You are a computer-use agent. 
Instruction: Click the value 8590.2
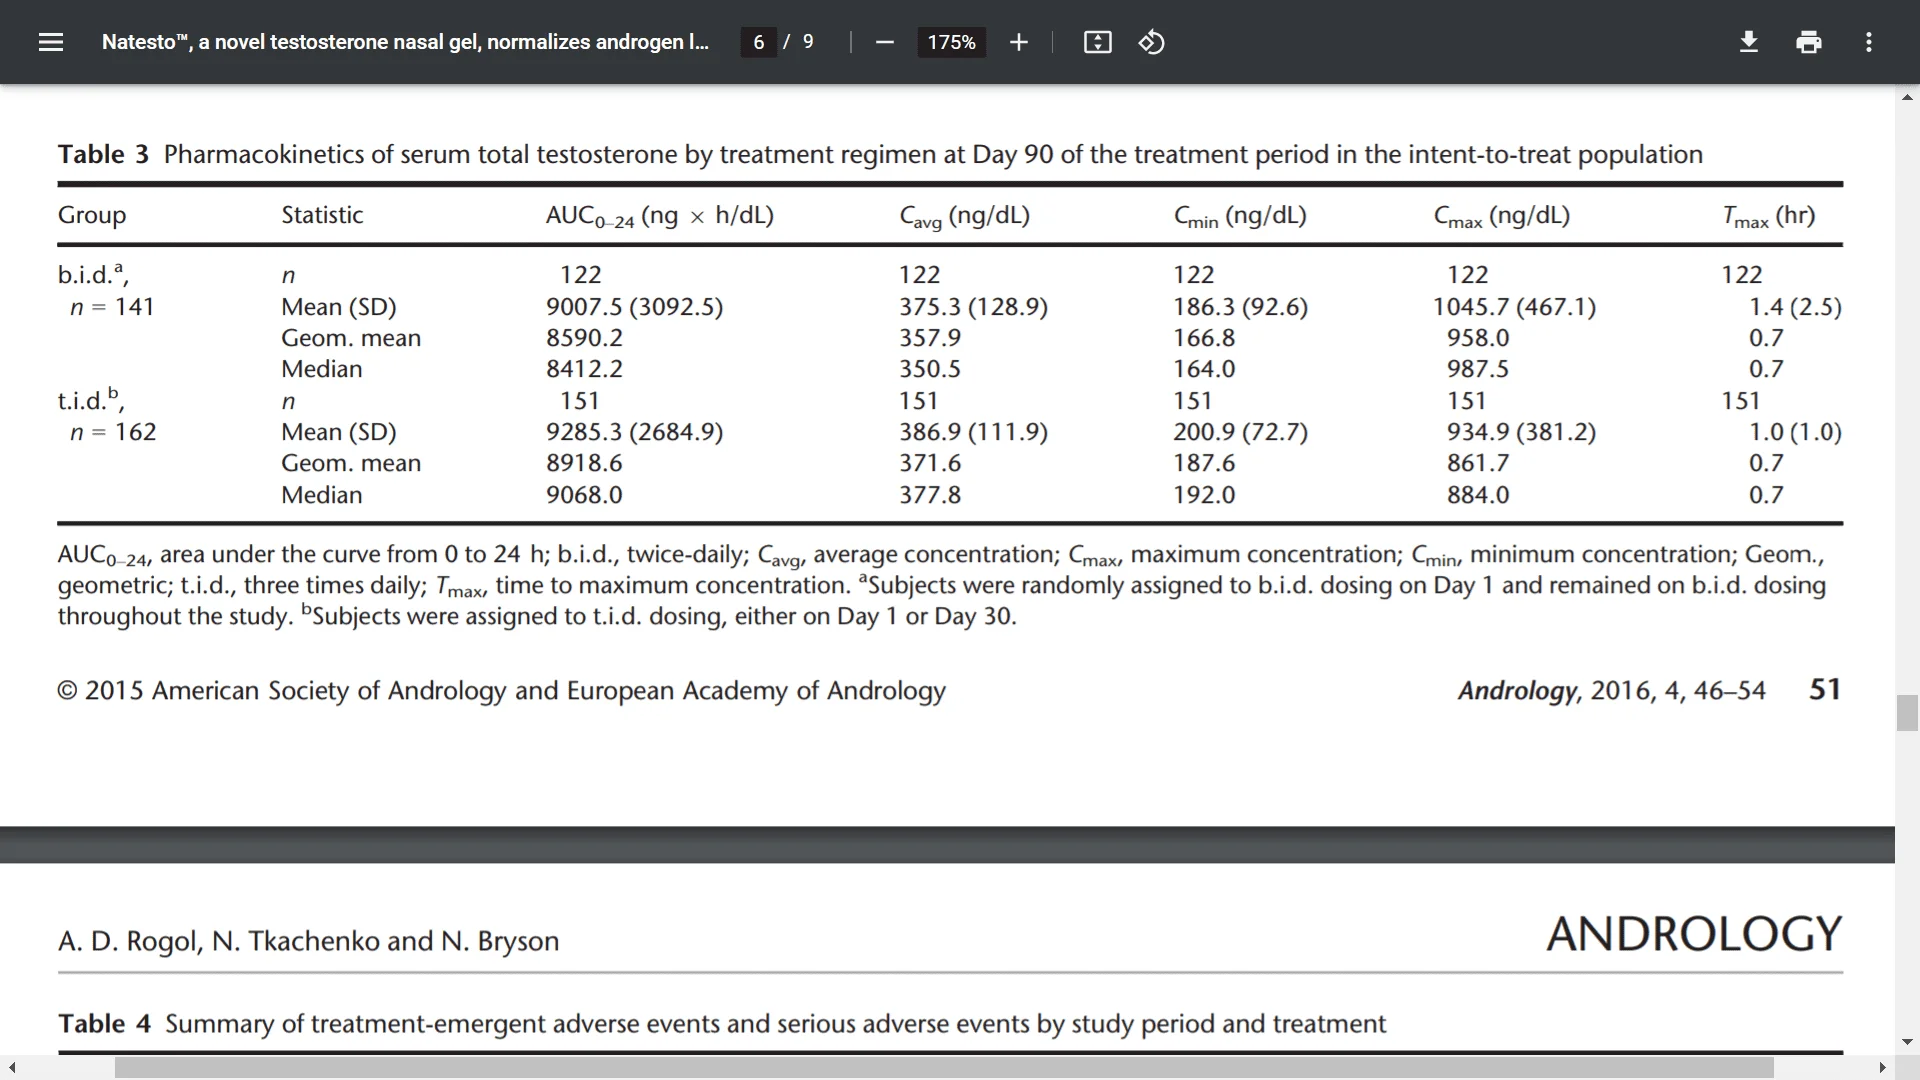tap(584, 338)
